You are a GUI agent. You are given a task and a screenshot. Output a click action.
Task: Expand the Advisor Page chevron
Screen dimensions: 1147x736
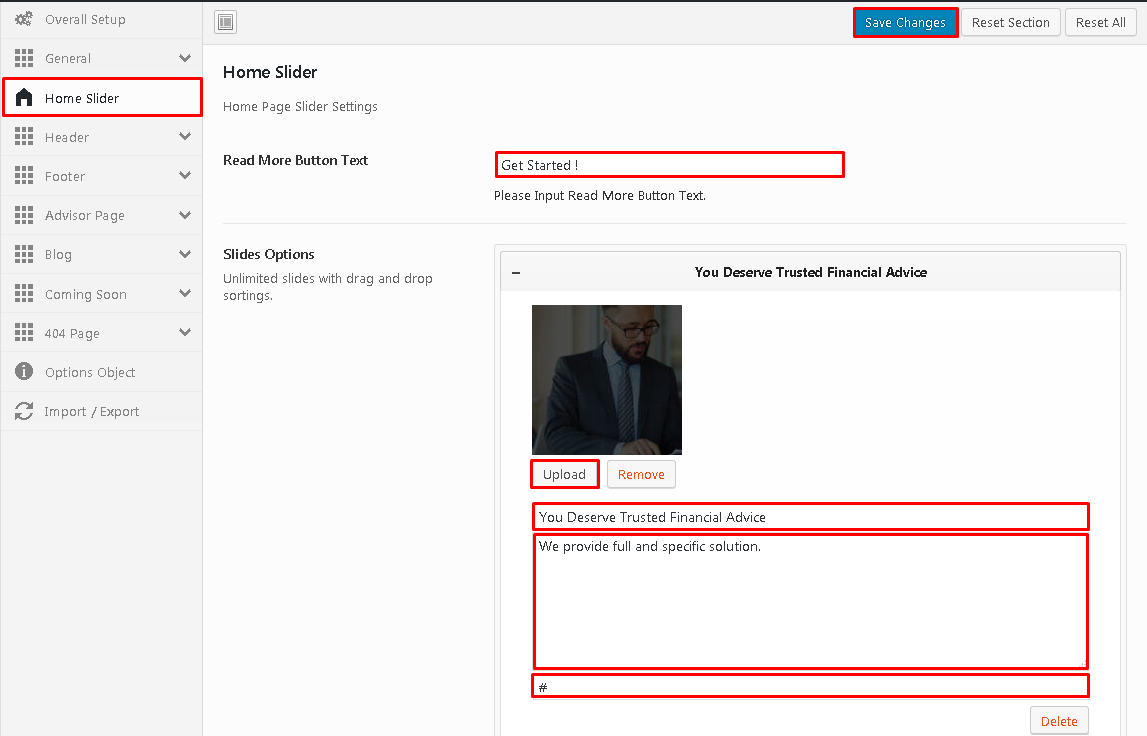coord(184,215)
